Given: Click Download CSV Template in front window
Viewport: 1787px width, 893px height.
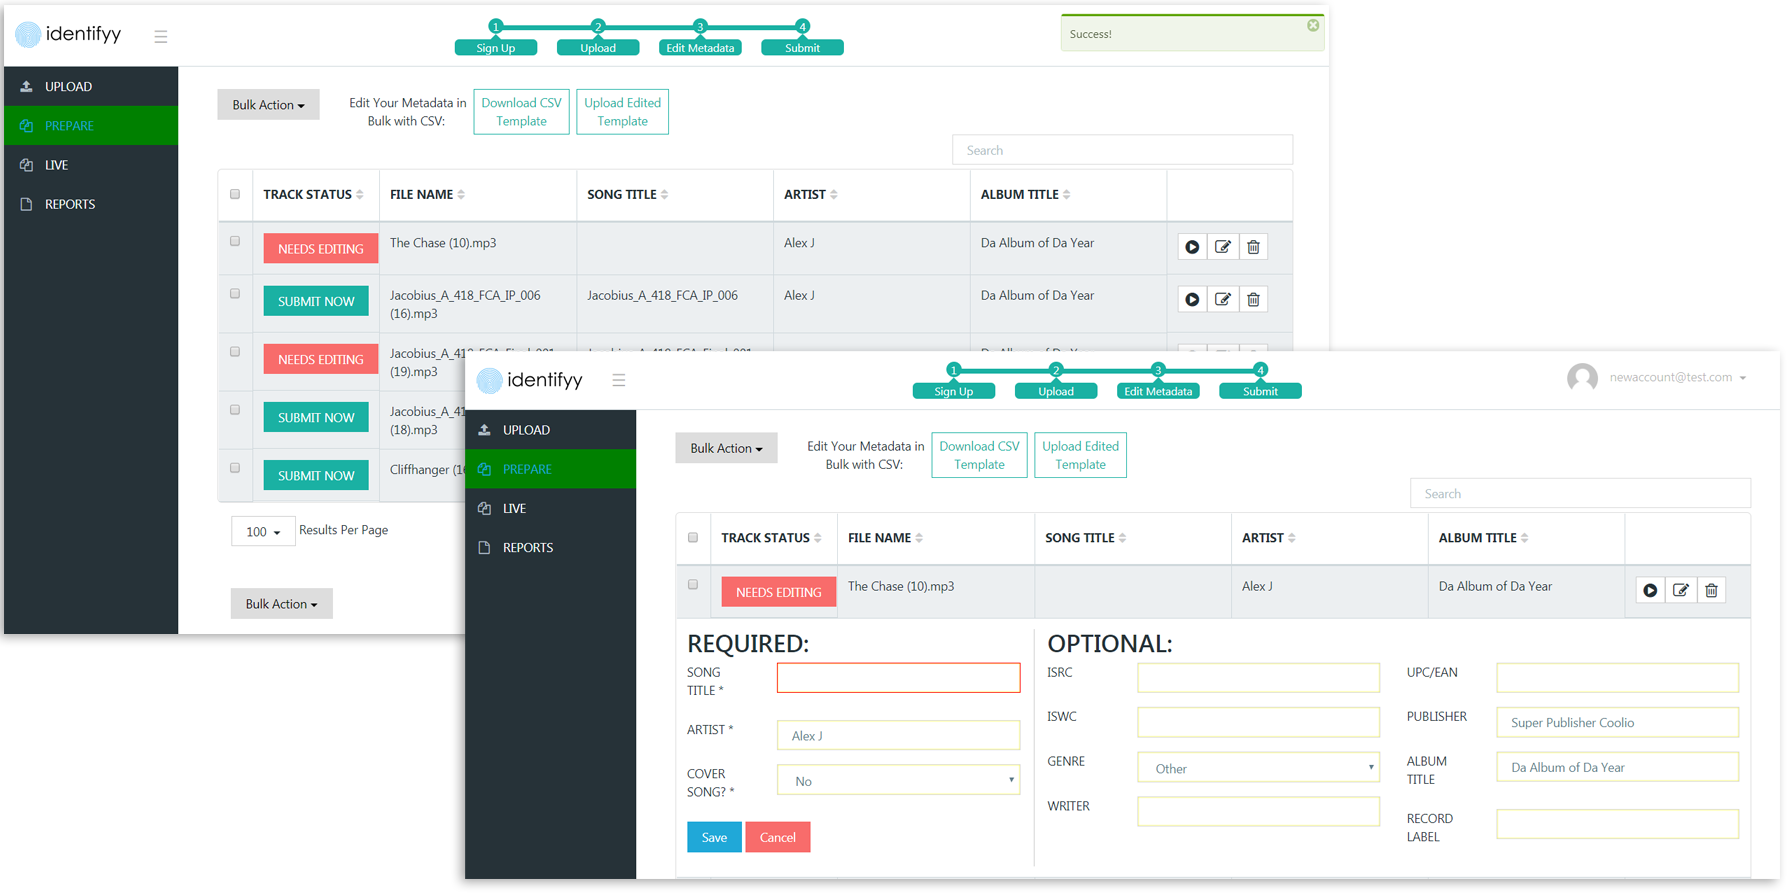Looking at the screenshot, I should pyautogui.click(x=979, y=456).
